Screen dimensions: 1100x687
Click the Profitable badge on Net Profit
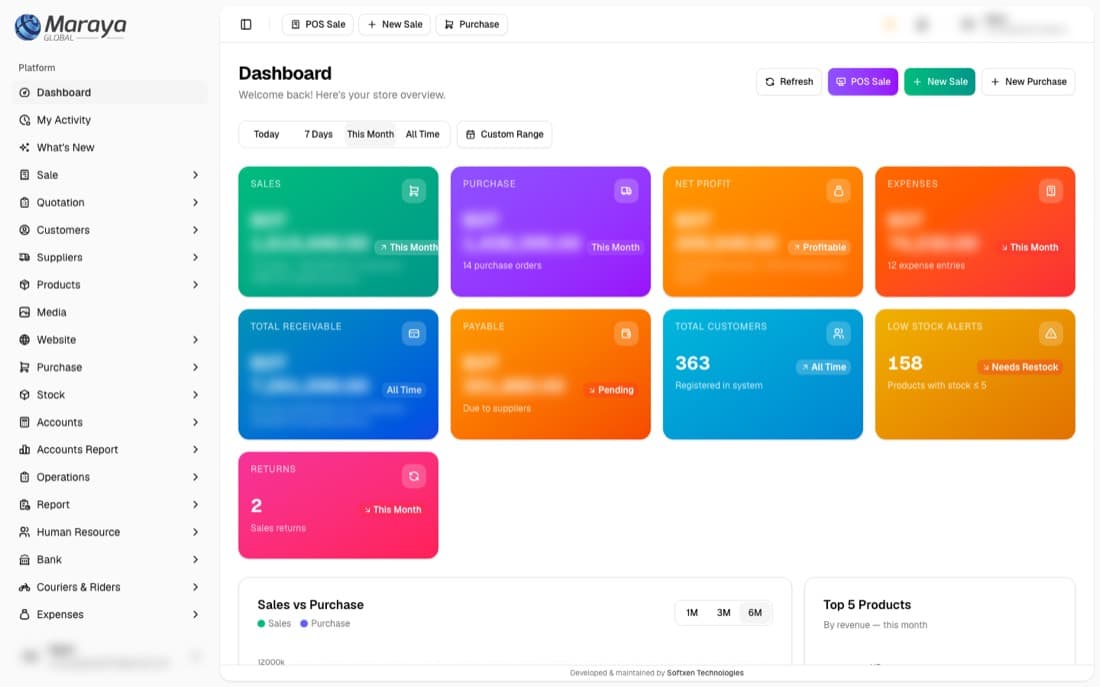coord(819,248)
